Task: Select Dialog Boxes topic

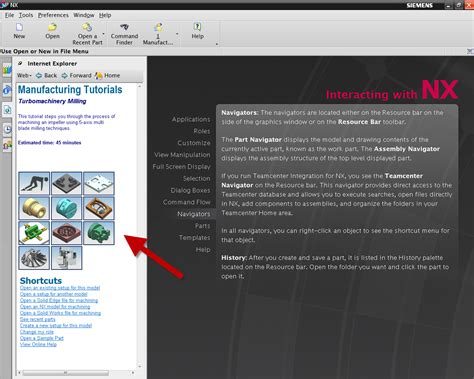Action: (190, 190)
